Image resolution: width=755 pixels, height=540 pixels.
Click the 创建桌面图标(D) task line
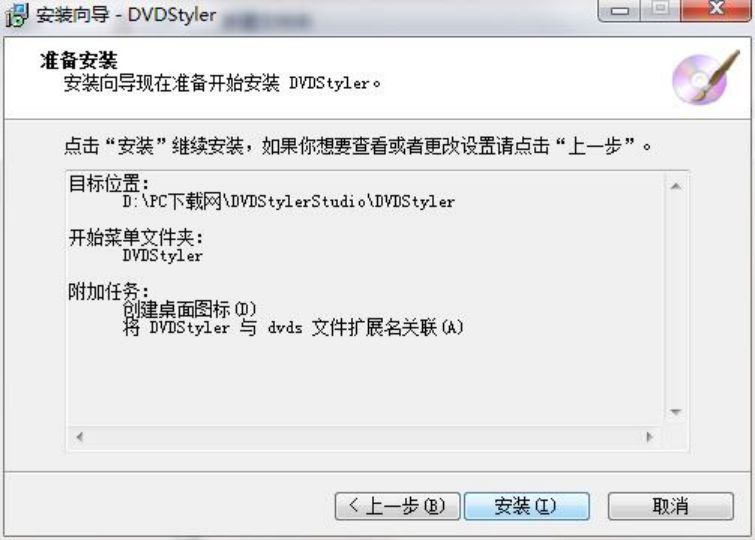(189, 309)
